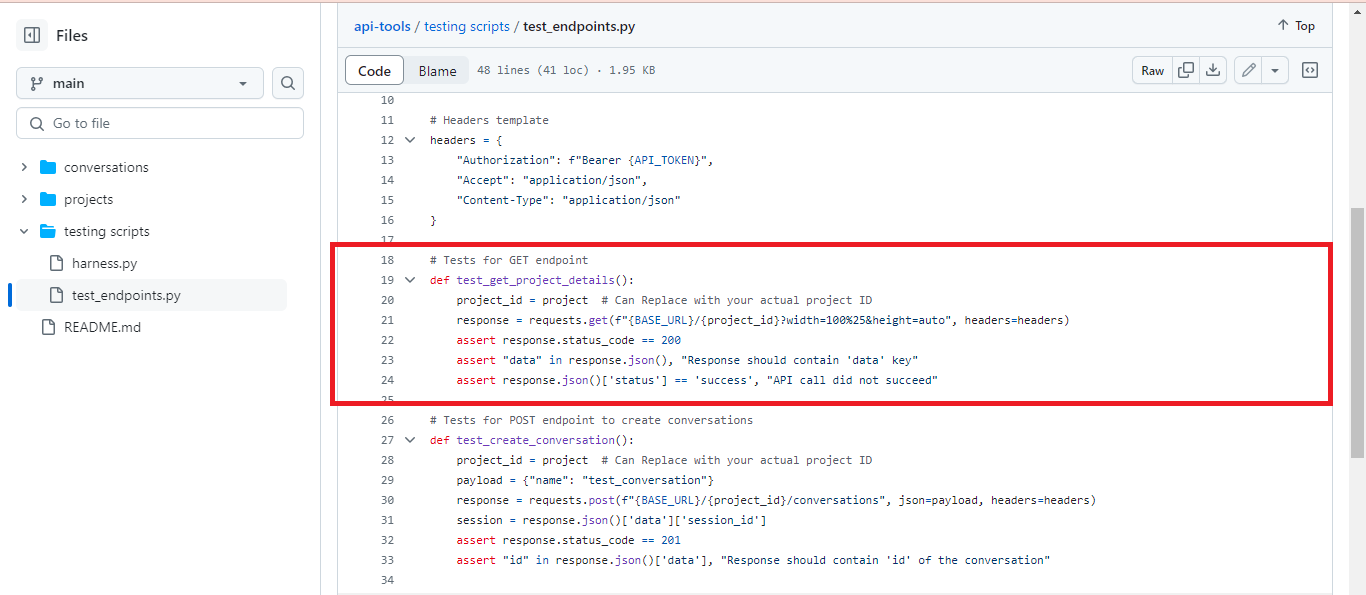Collapse the Files side panel

pyautogui.click(x=30, y=35)
